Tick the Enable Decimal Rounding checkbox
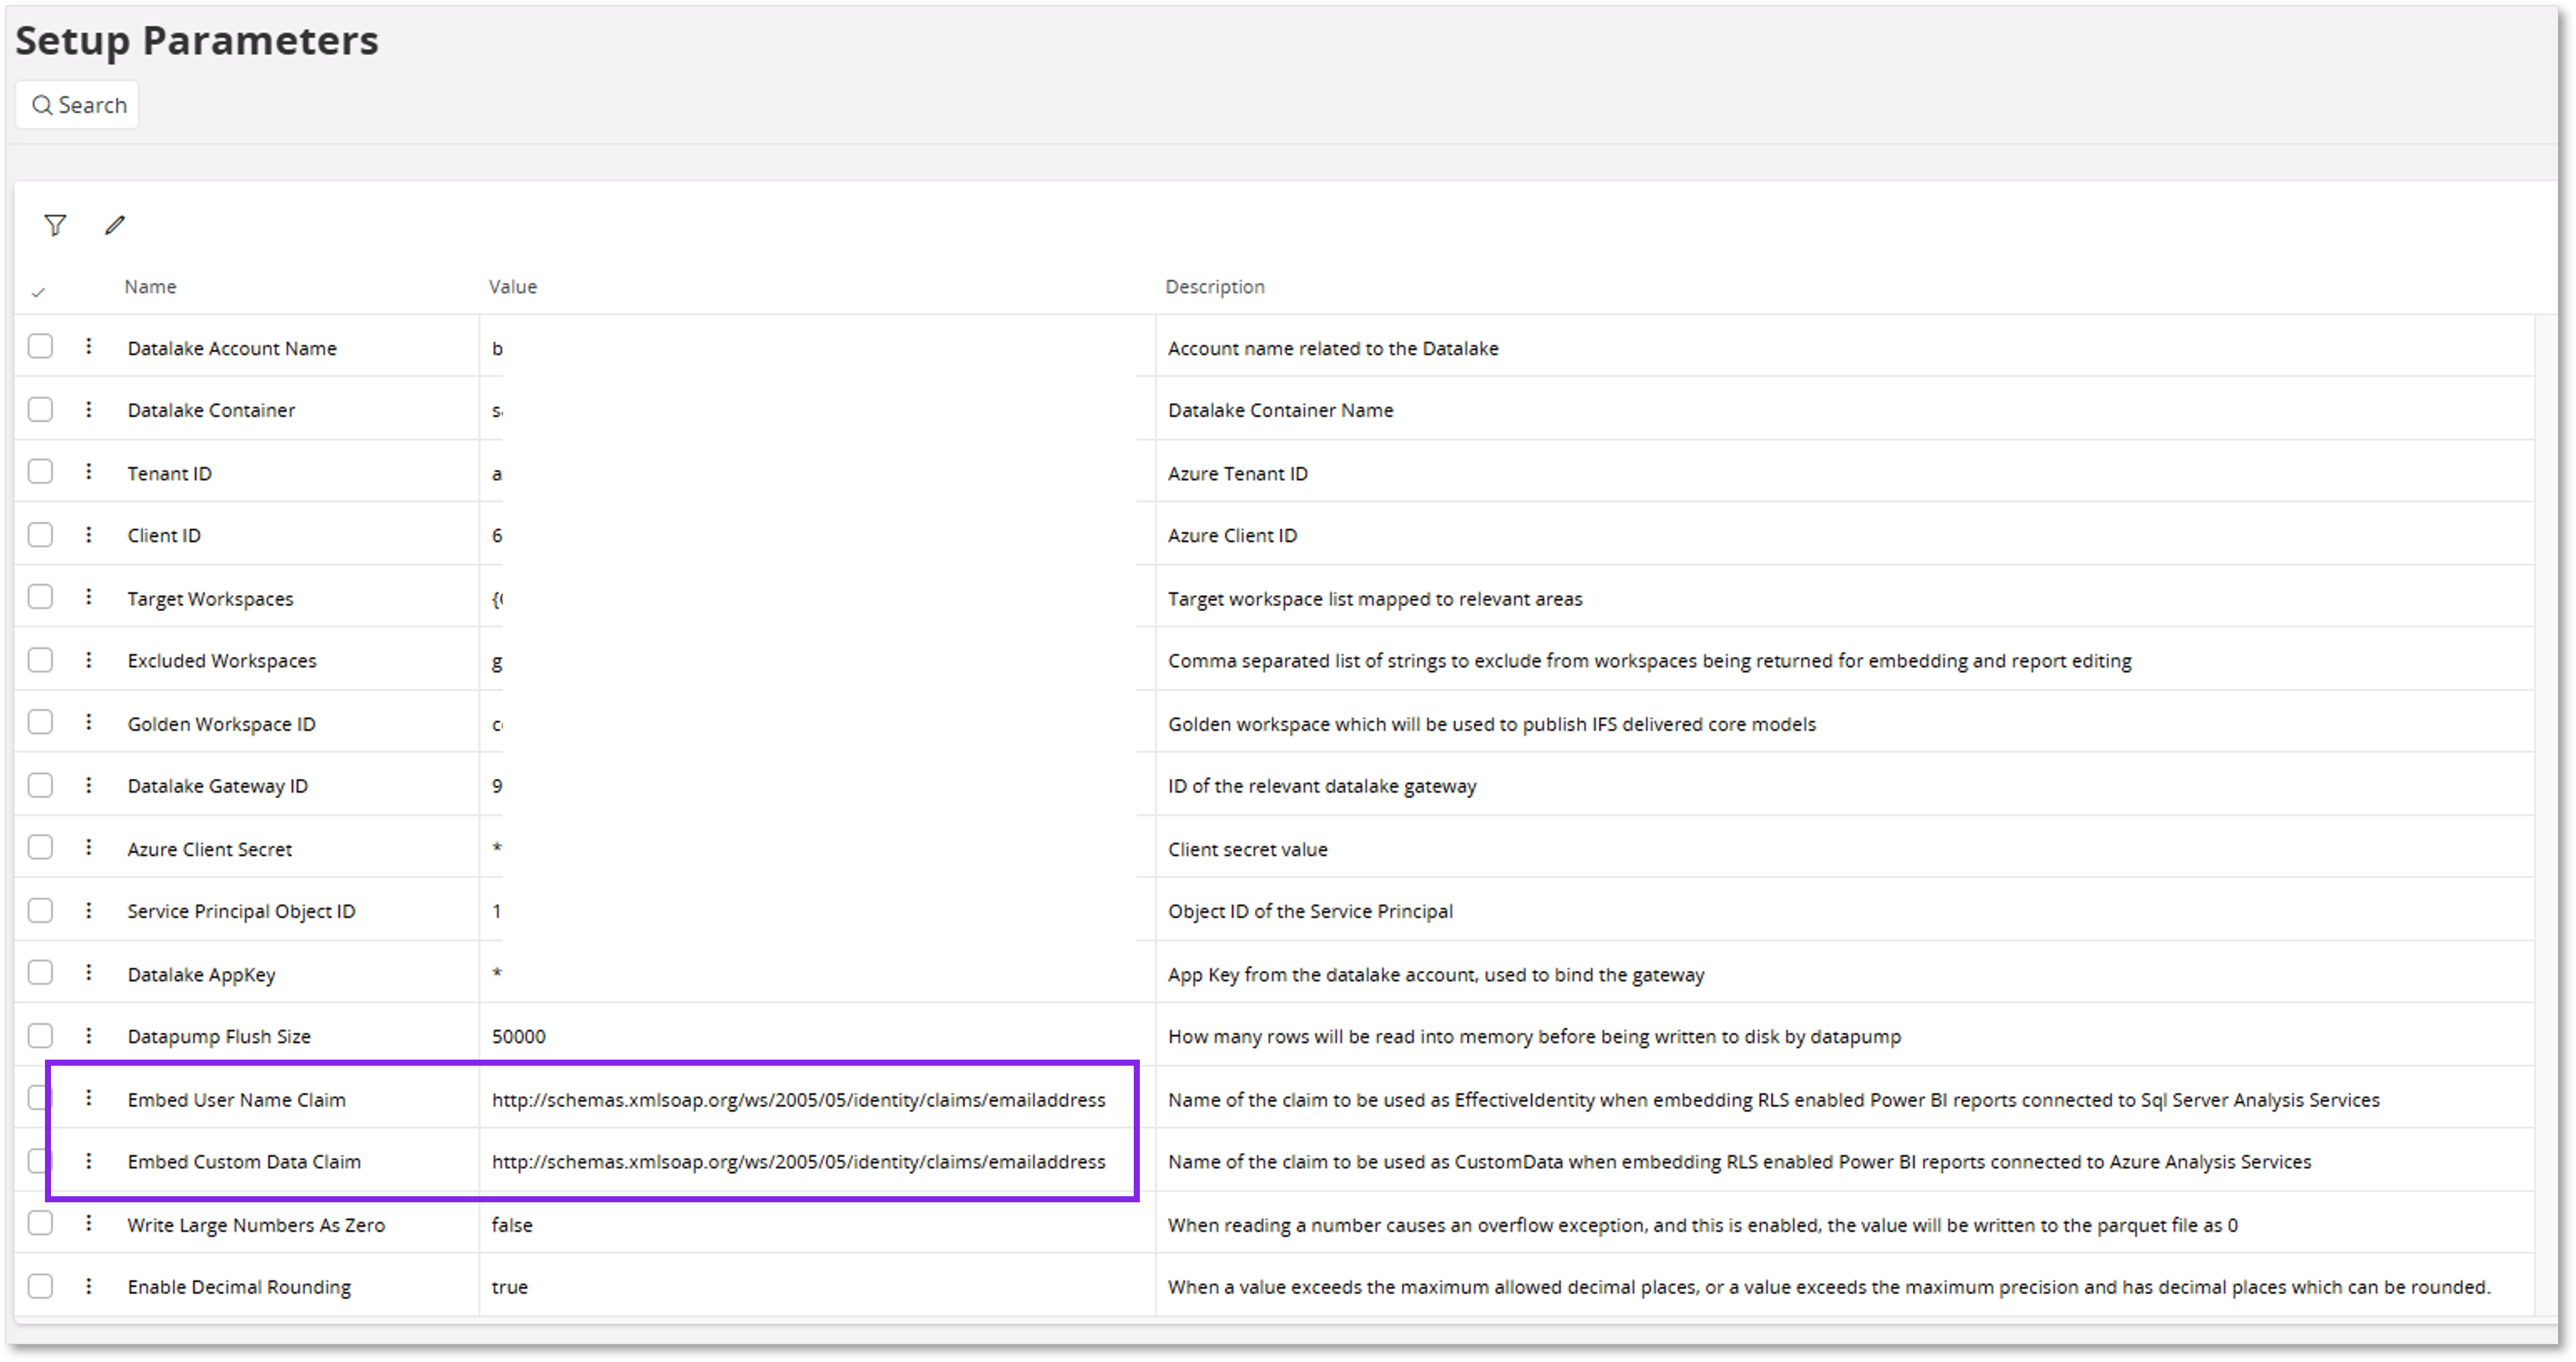Viewport: 2576px width, 1362px height. click(x=40, y=1286)
